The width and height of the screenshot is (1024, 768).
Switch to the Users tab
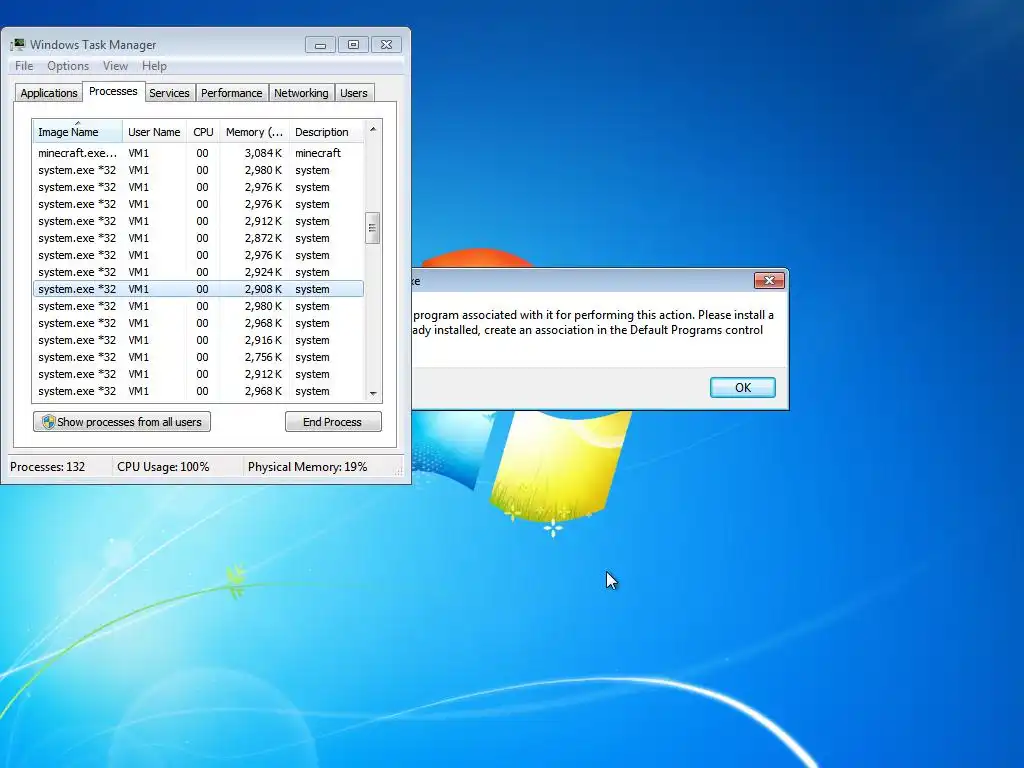point(354,93)
